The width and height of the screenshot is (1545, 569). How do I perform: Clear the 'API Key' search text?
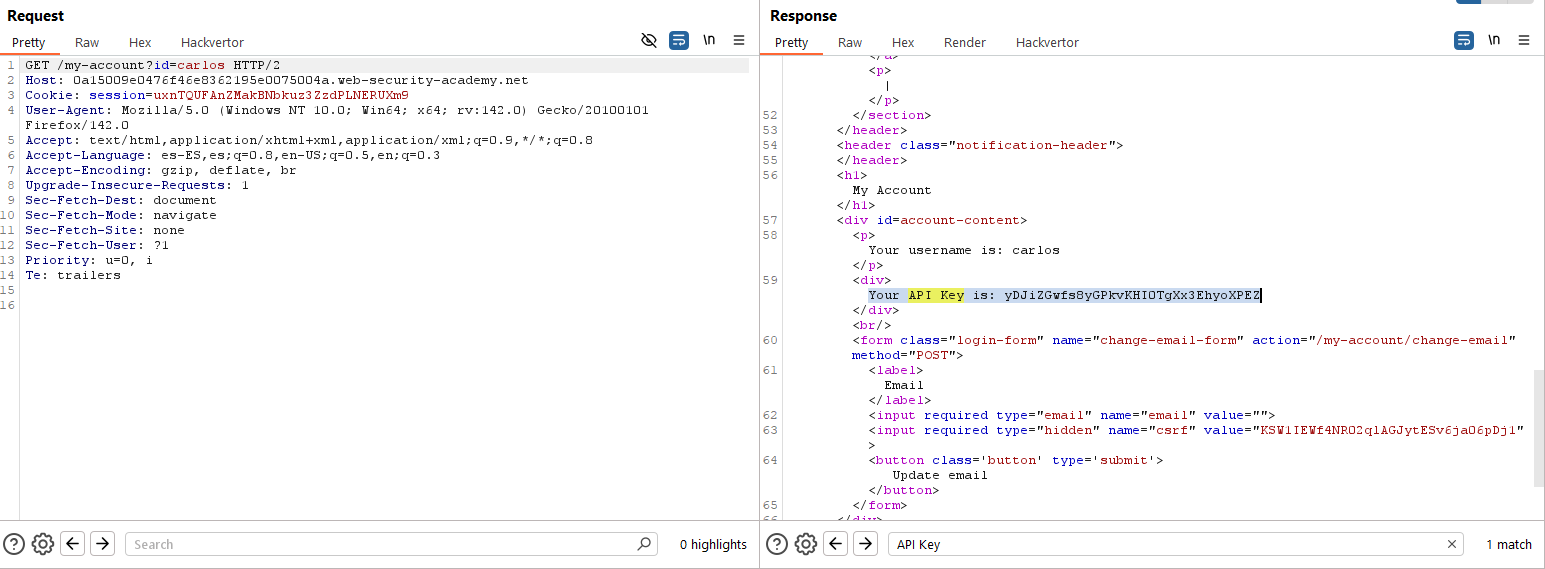coord(1452,544)
